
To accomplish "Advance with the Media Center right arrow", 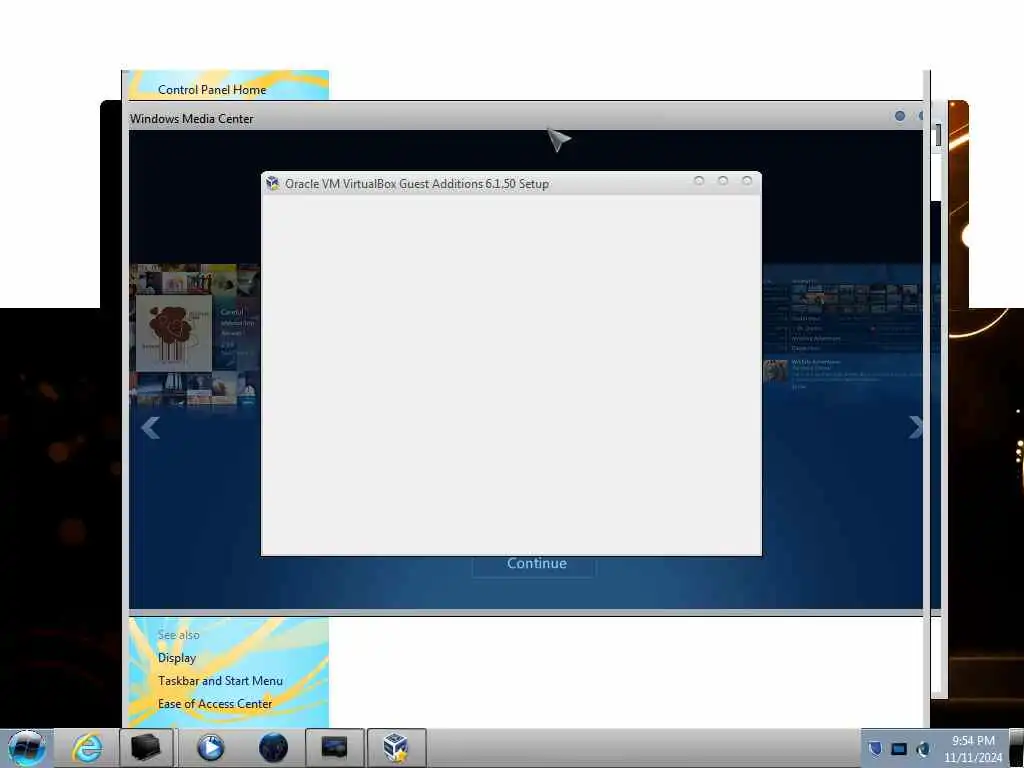I will click(x=915, y=427).
